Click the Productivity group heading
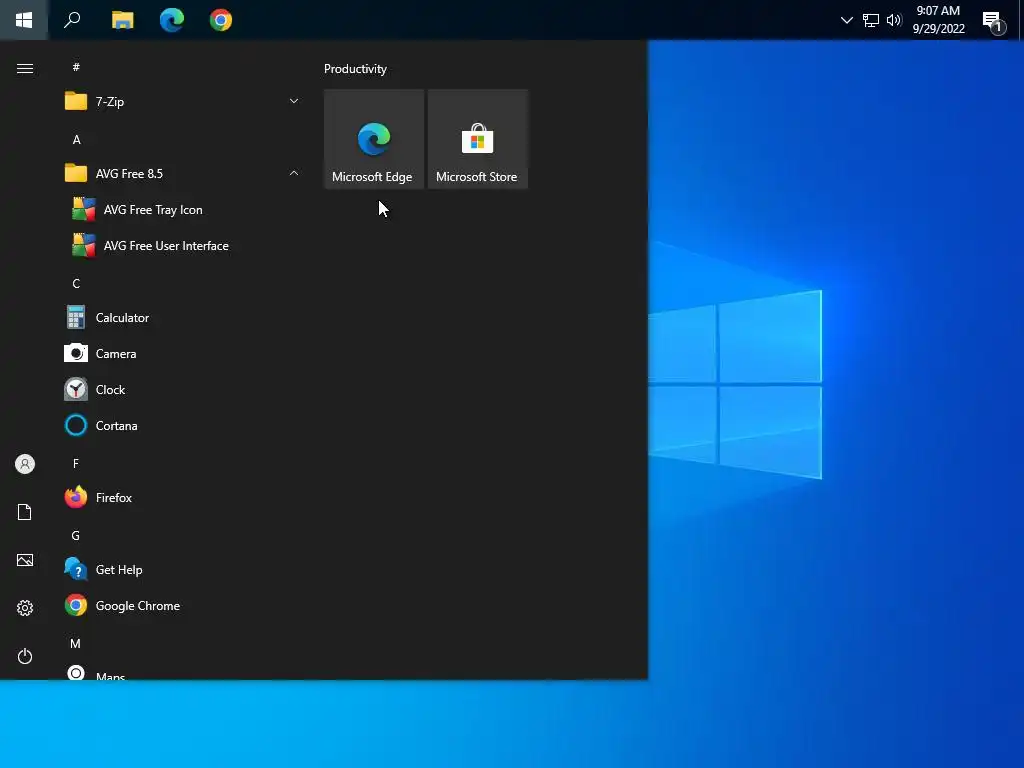Screen dimensions: 1024x768 pyautogui.click(x=355, y=69)
